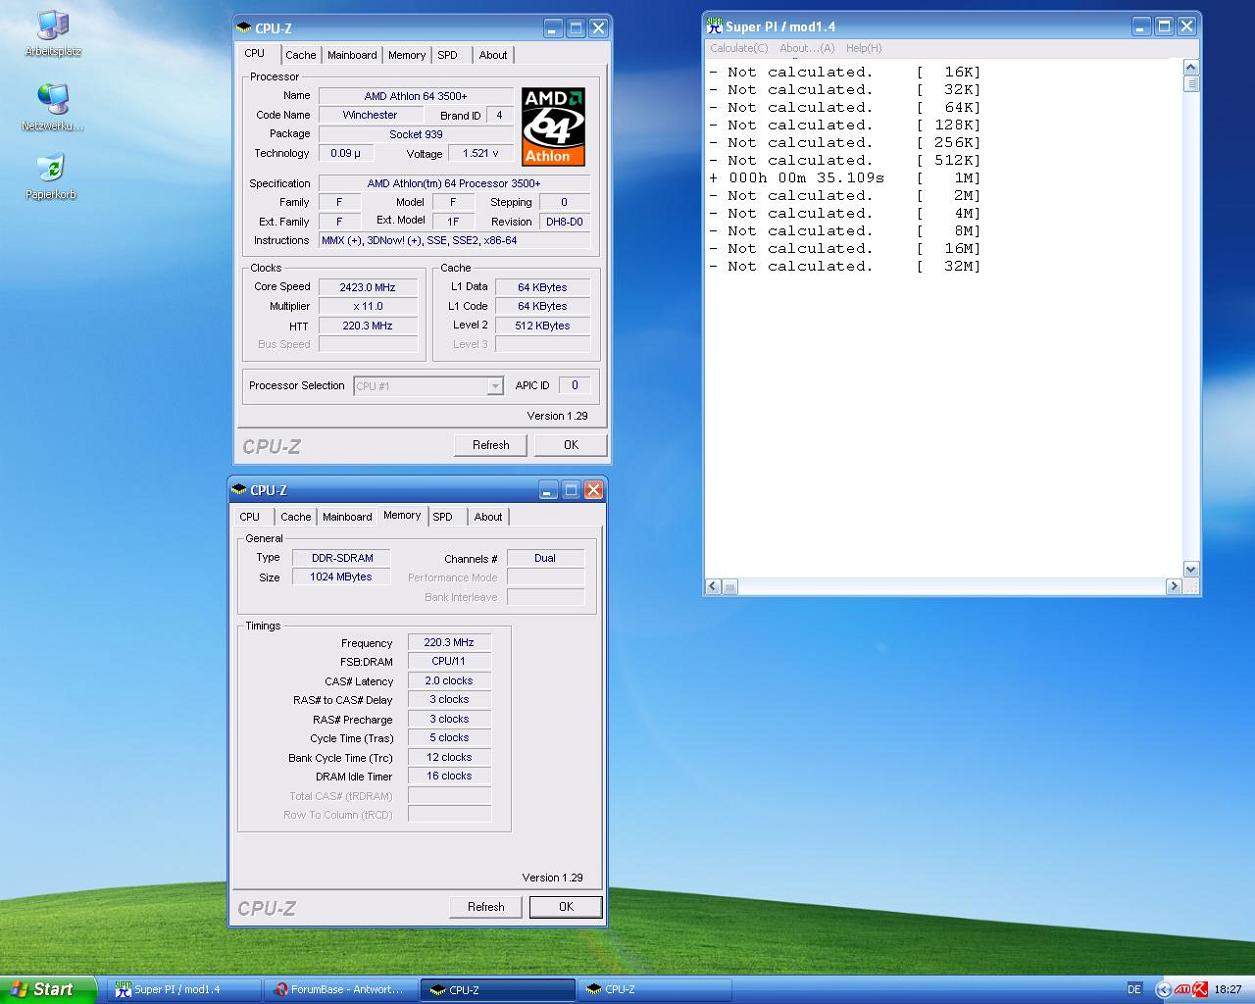Viewport: 1255px width, 1004px height.
Task: Open the Cache tab in upper CPU-Z
Action: (300, 55)
